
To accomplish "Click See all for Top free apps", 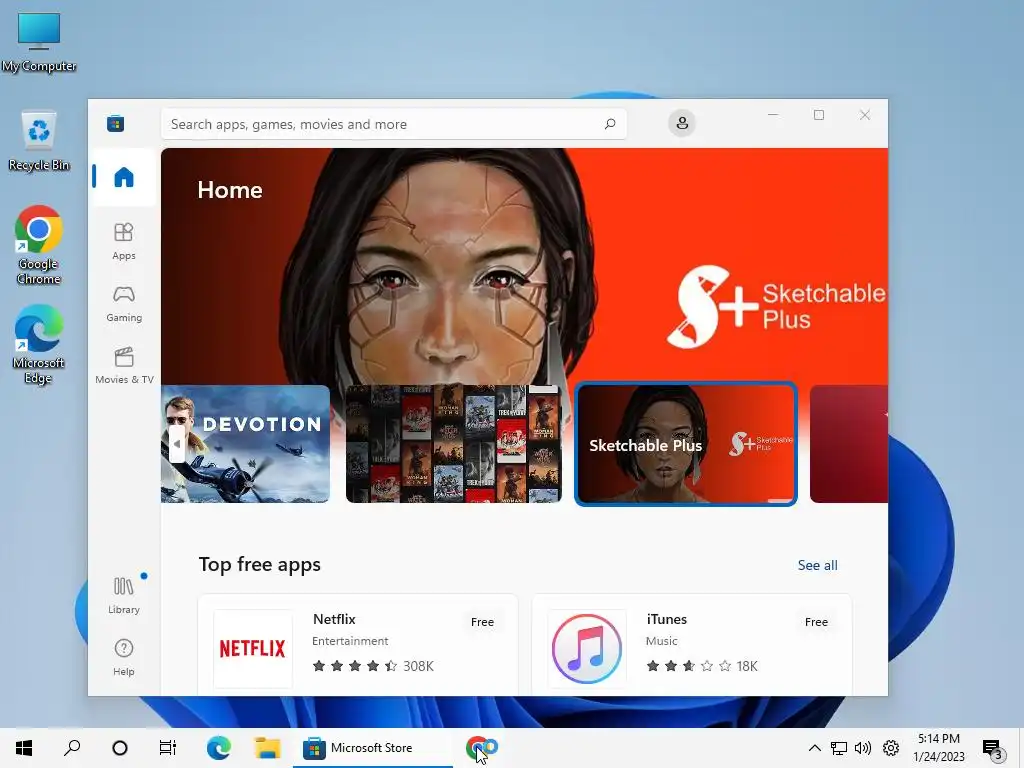I will pos(817,566).
